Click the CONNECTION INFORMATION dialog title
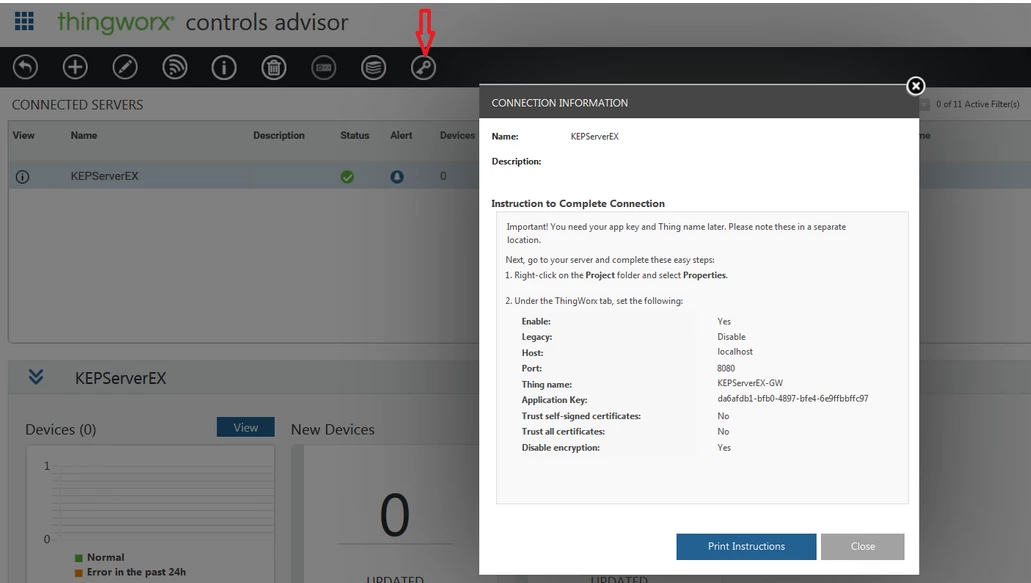This screenshot has height=583, width=1031. point(560,103)
